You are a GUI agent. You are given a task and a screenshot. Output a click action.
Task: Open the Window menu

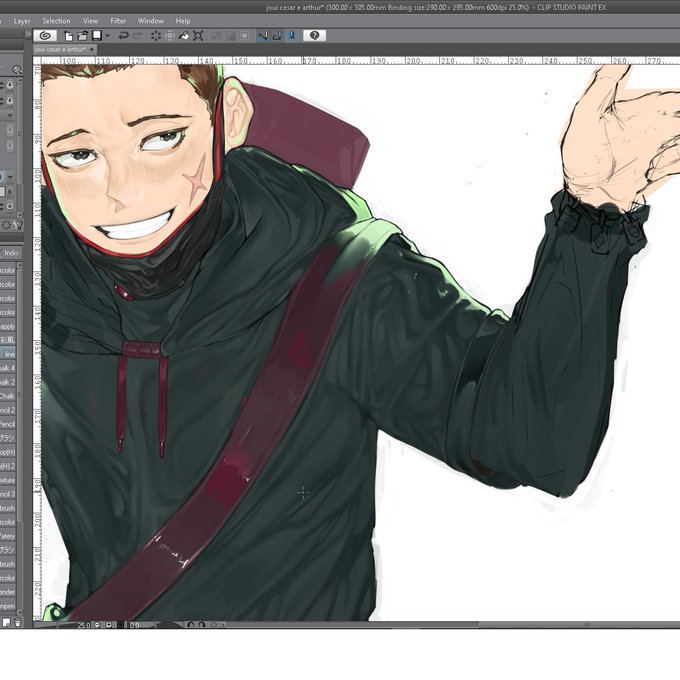click(x=150, y=21)
